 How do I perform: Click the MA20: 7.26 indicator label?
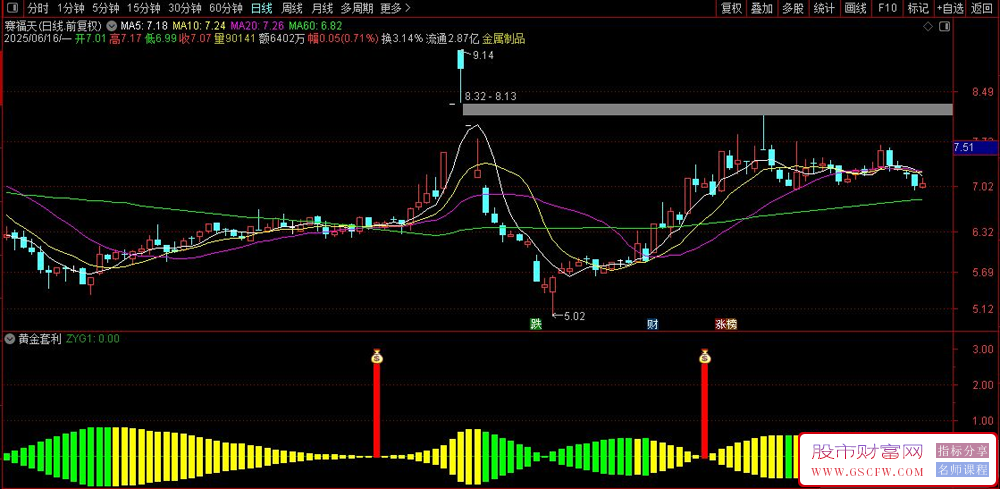[256, 27]
